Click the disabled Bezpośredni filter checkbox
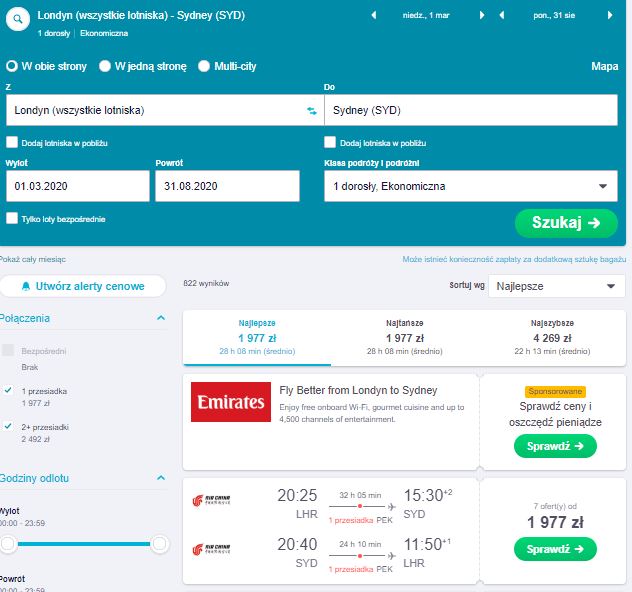This screenshot has width=632, height=592. (x=8, y=350)
